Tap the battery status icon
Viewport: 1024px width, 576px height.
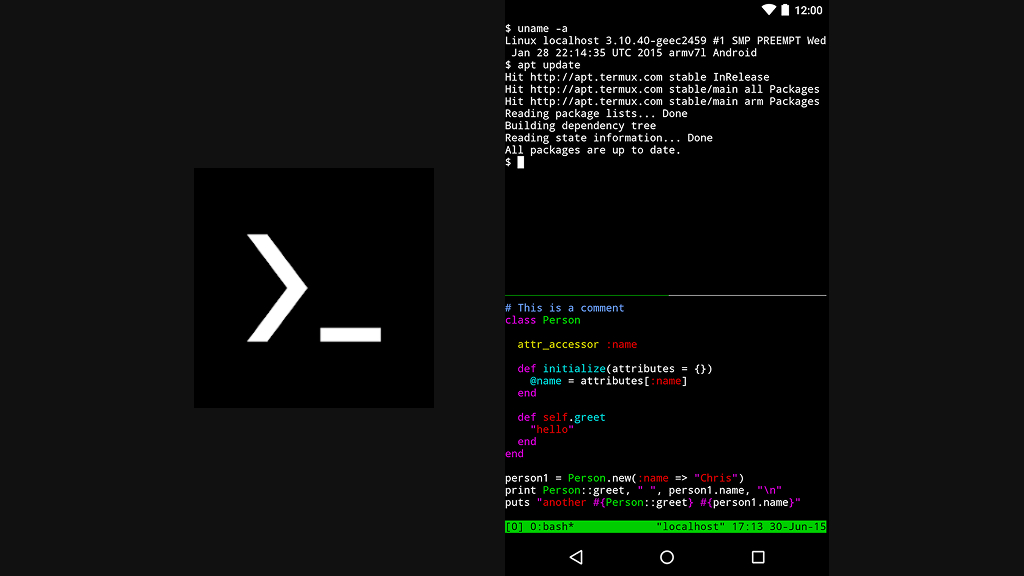pos(785,10)
